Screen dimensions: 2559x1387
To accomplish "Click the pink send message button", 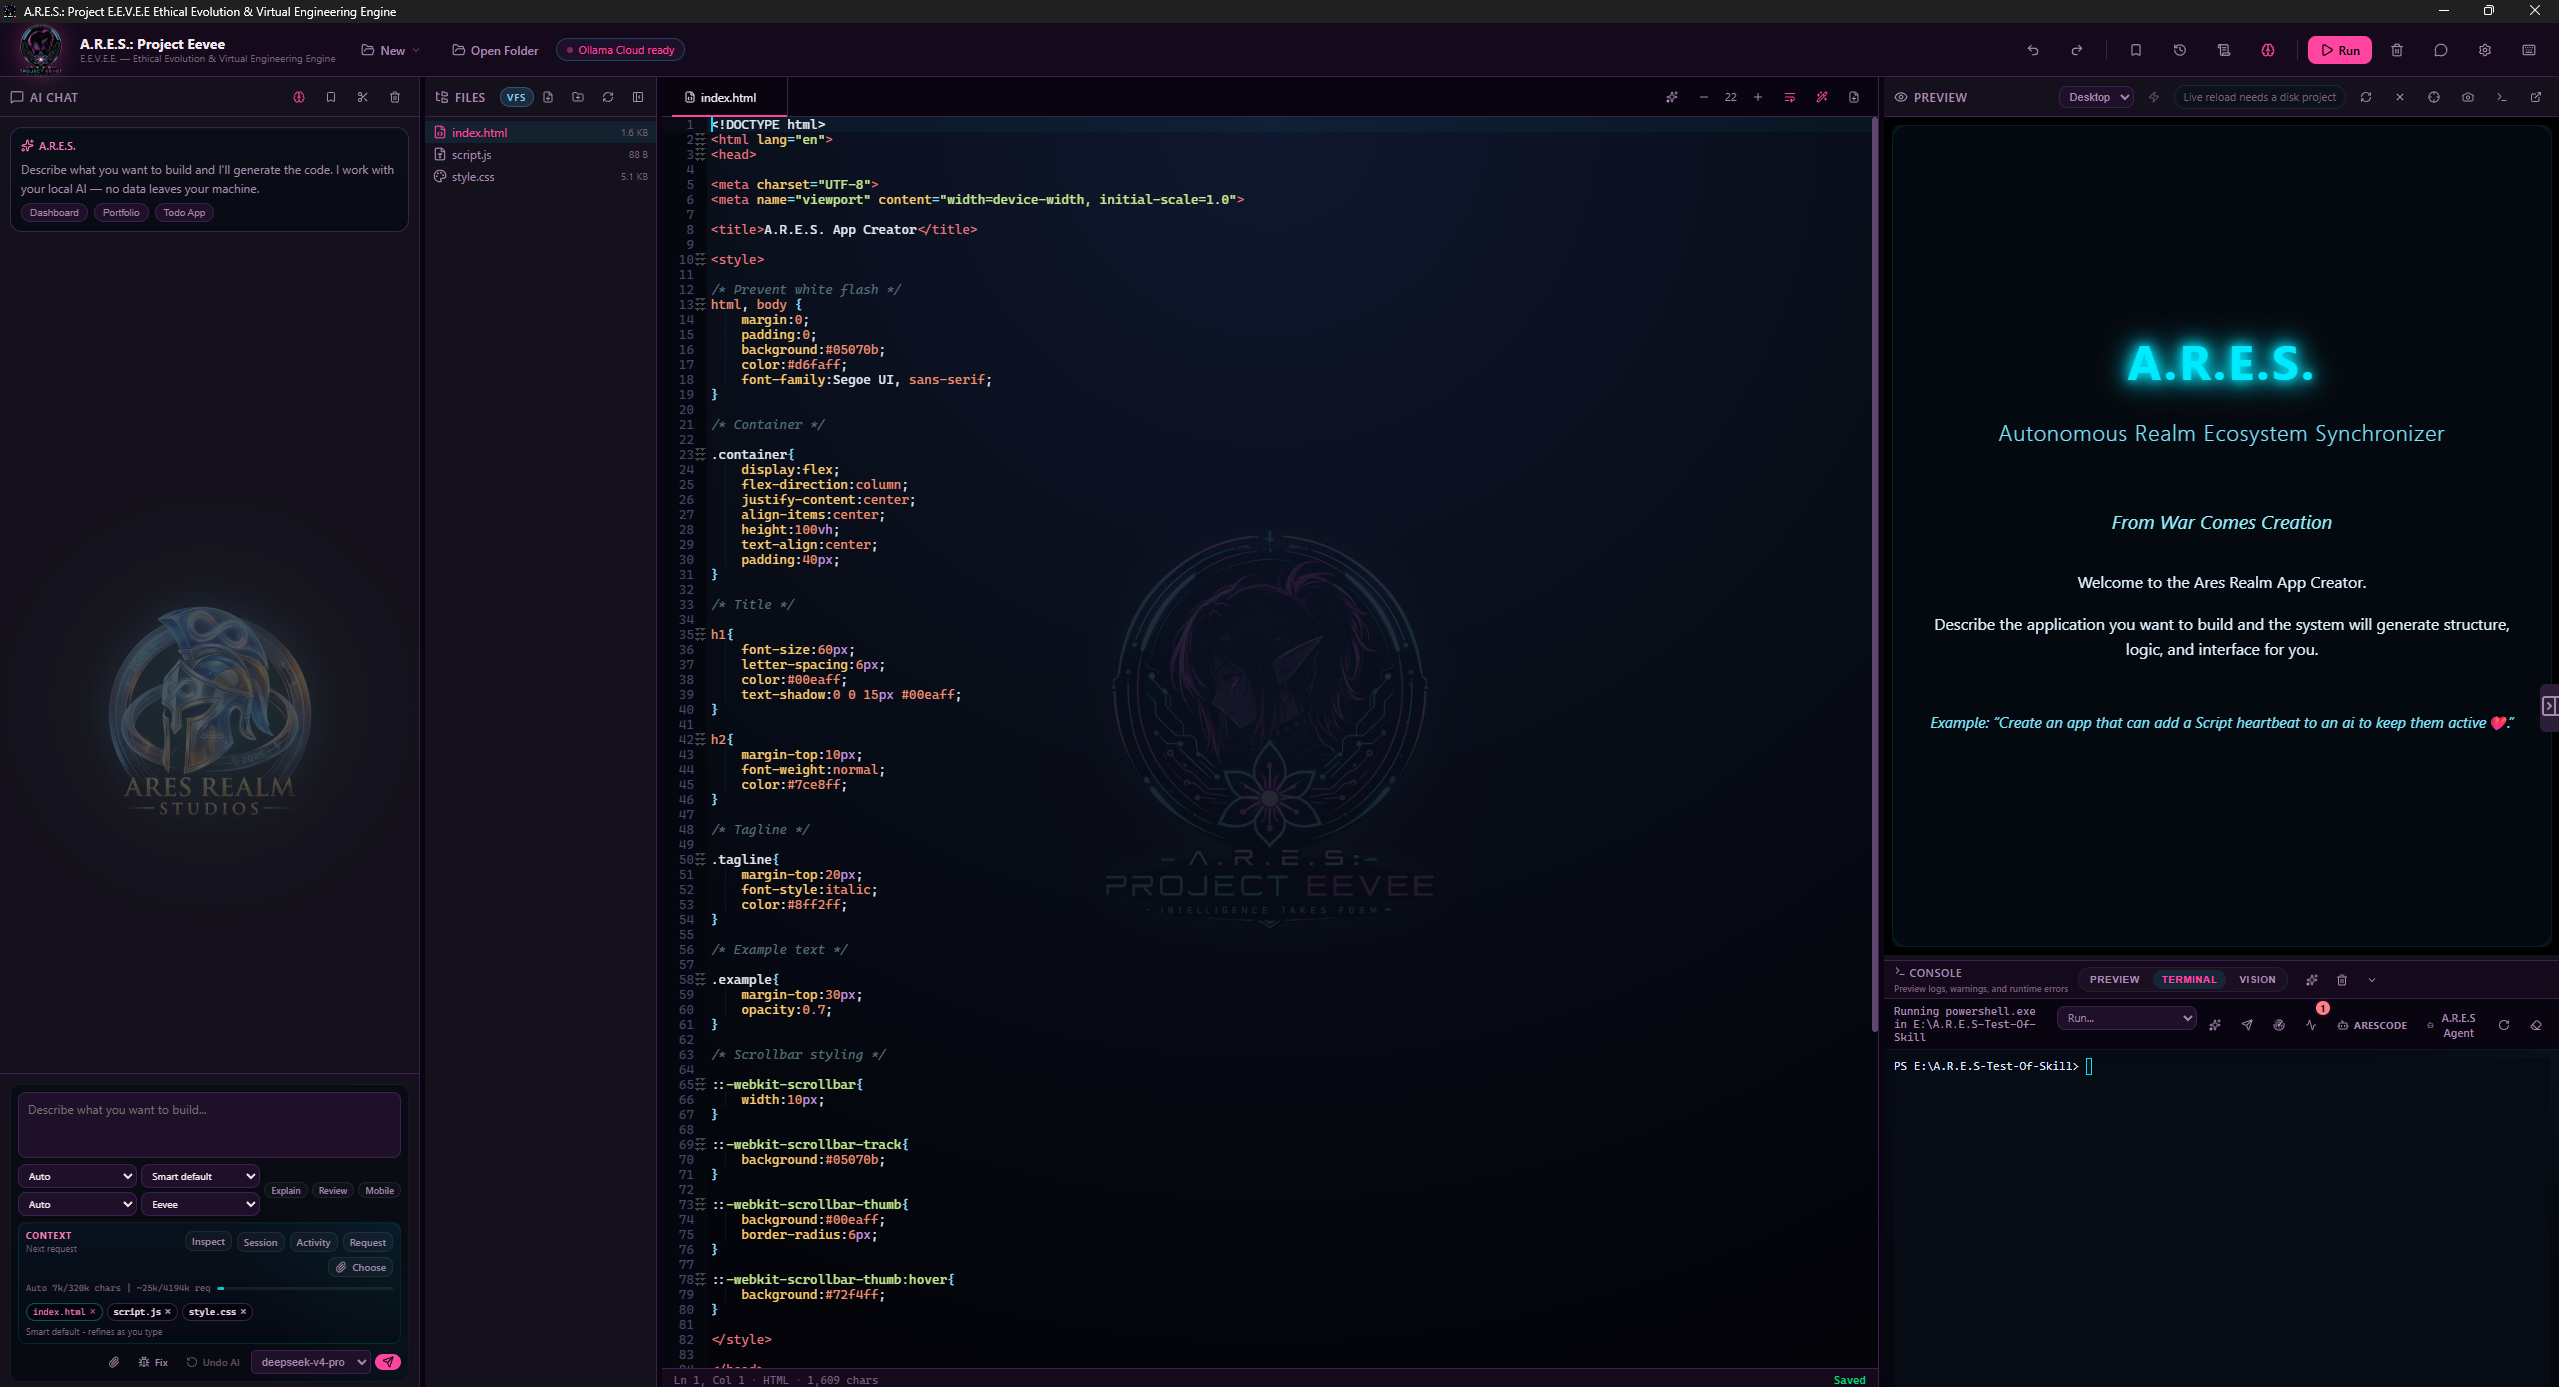I will [388, 1362].
